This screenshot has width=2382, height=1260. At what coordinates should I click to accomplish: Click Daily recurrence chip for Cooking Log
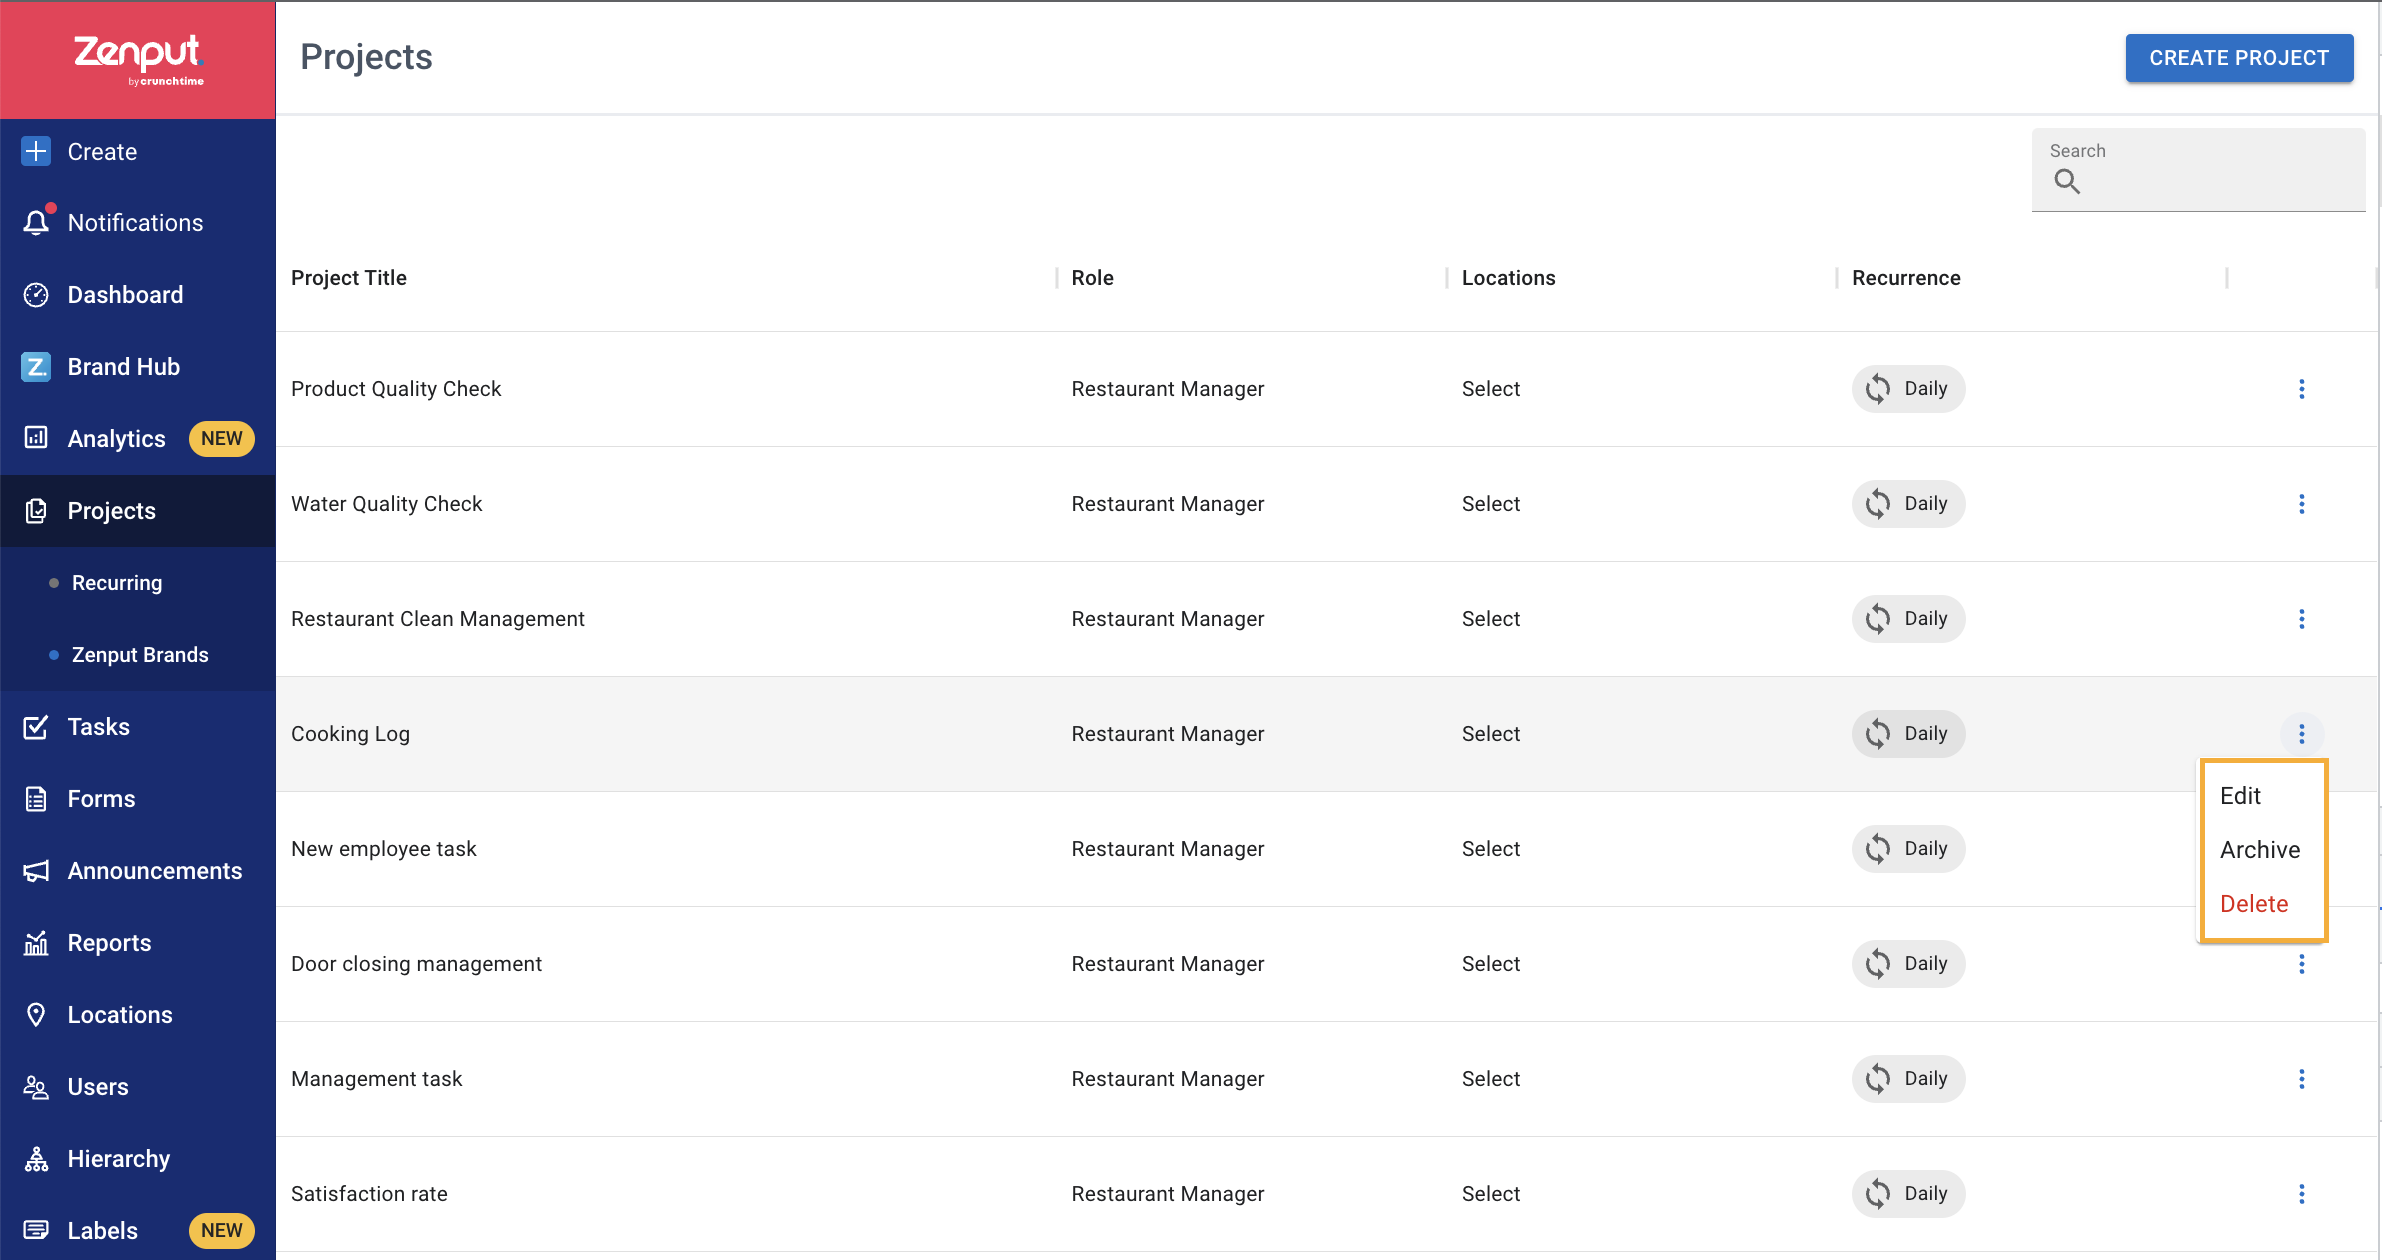[x=1908, y=734]
